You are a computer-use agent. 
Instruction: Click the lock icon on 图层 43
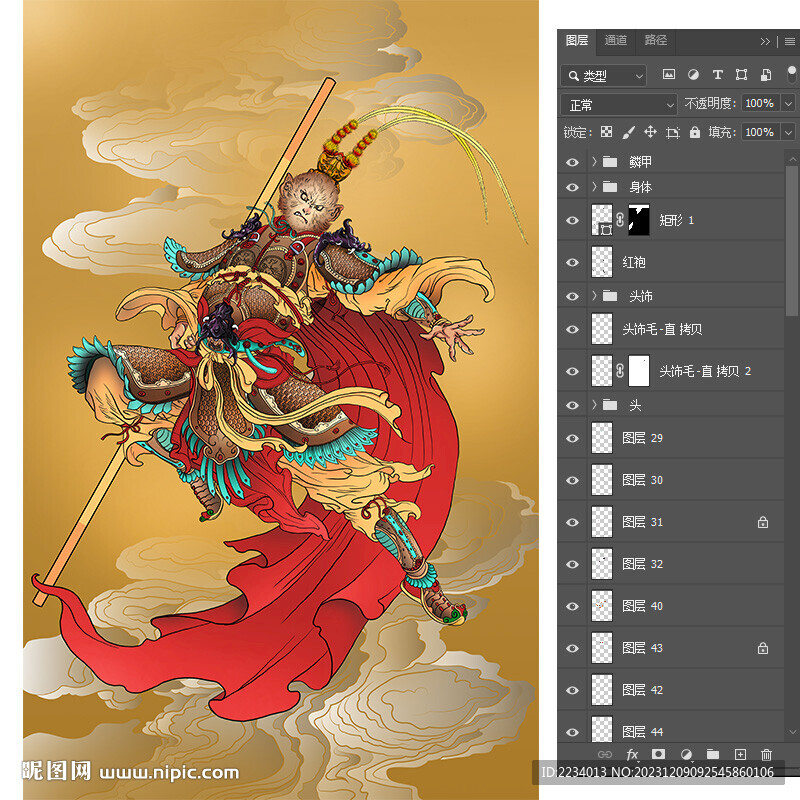tap(763, 648)
